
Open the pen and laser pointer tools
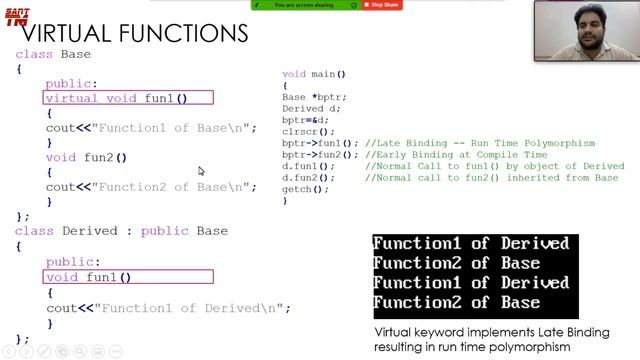coord(44,351)
